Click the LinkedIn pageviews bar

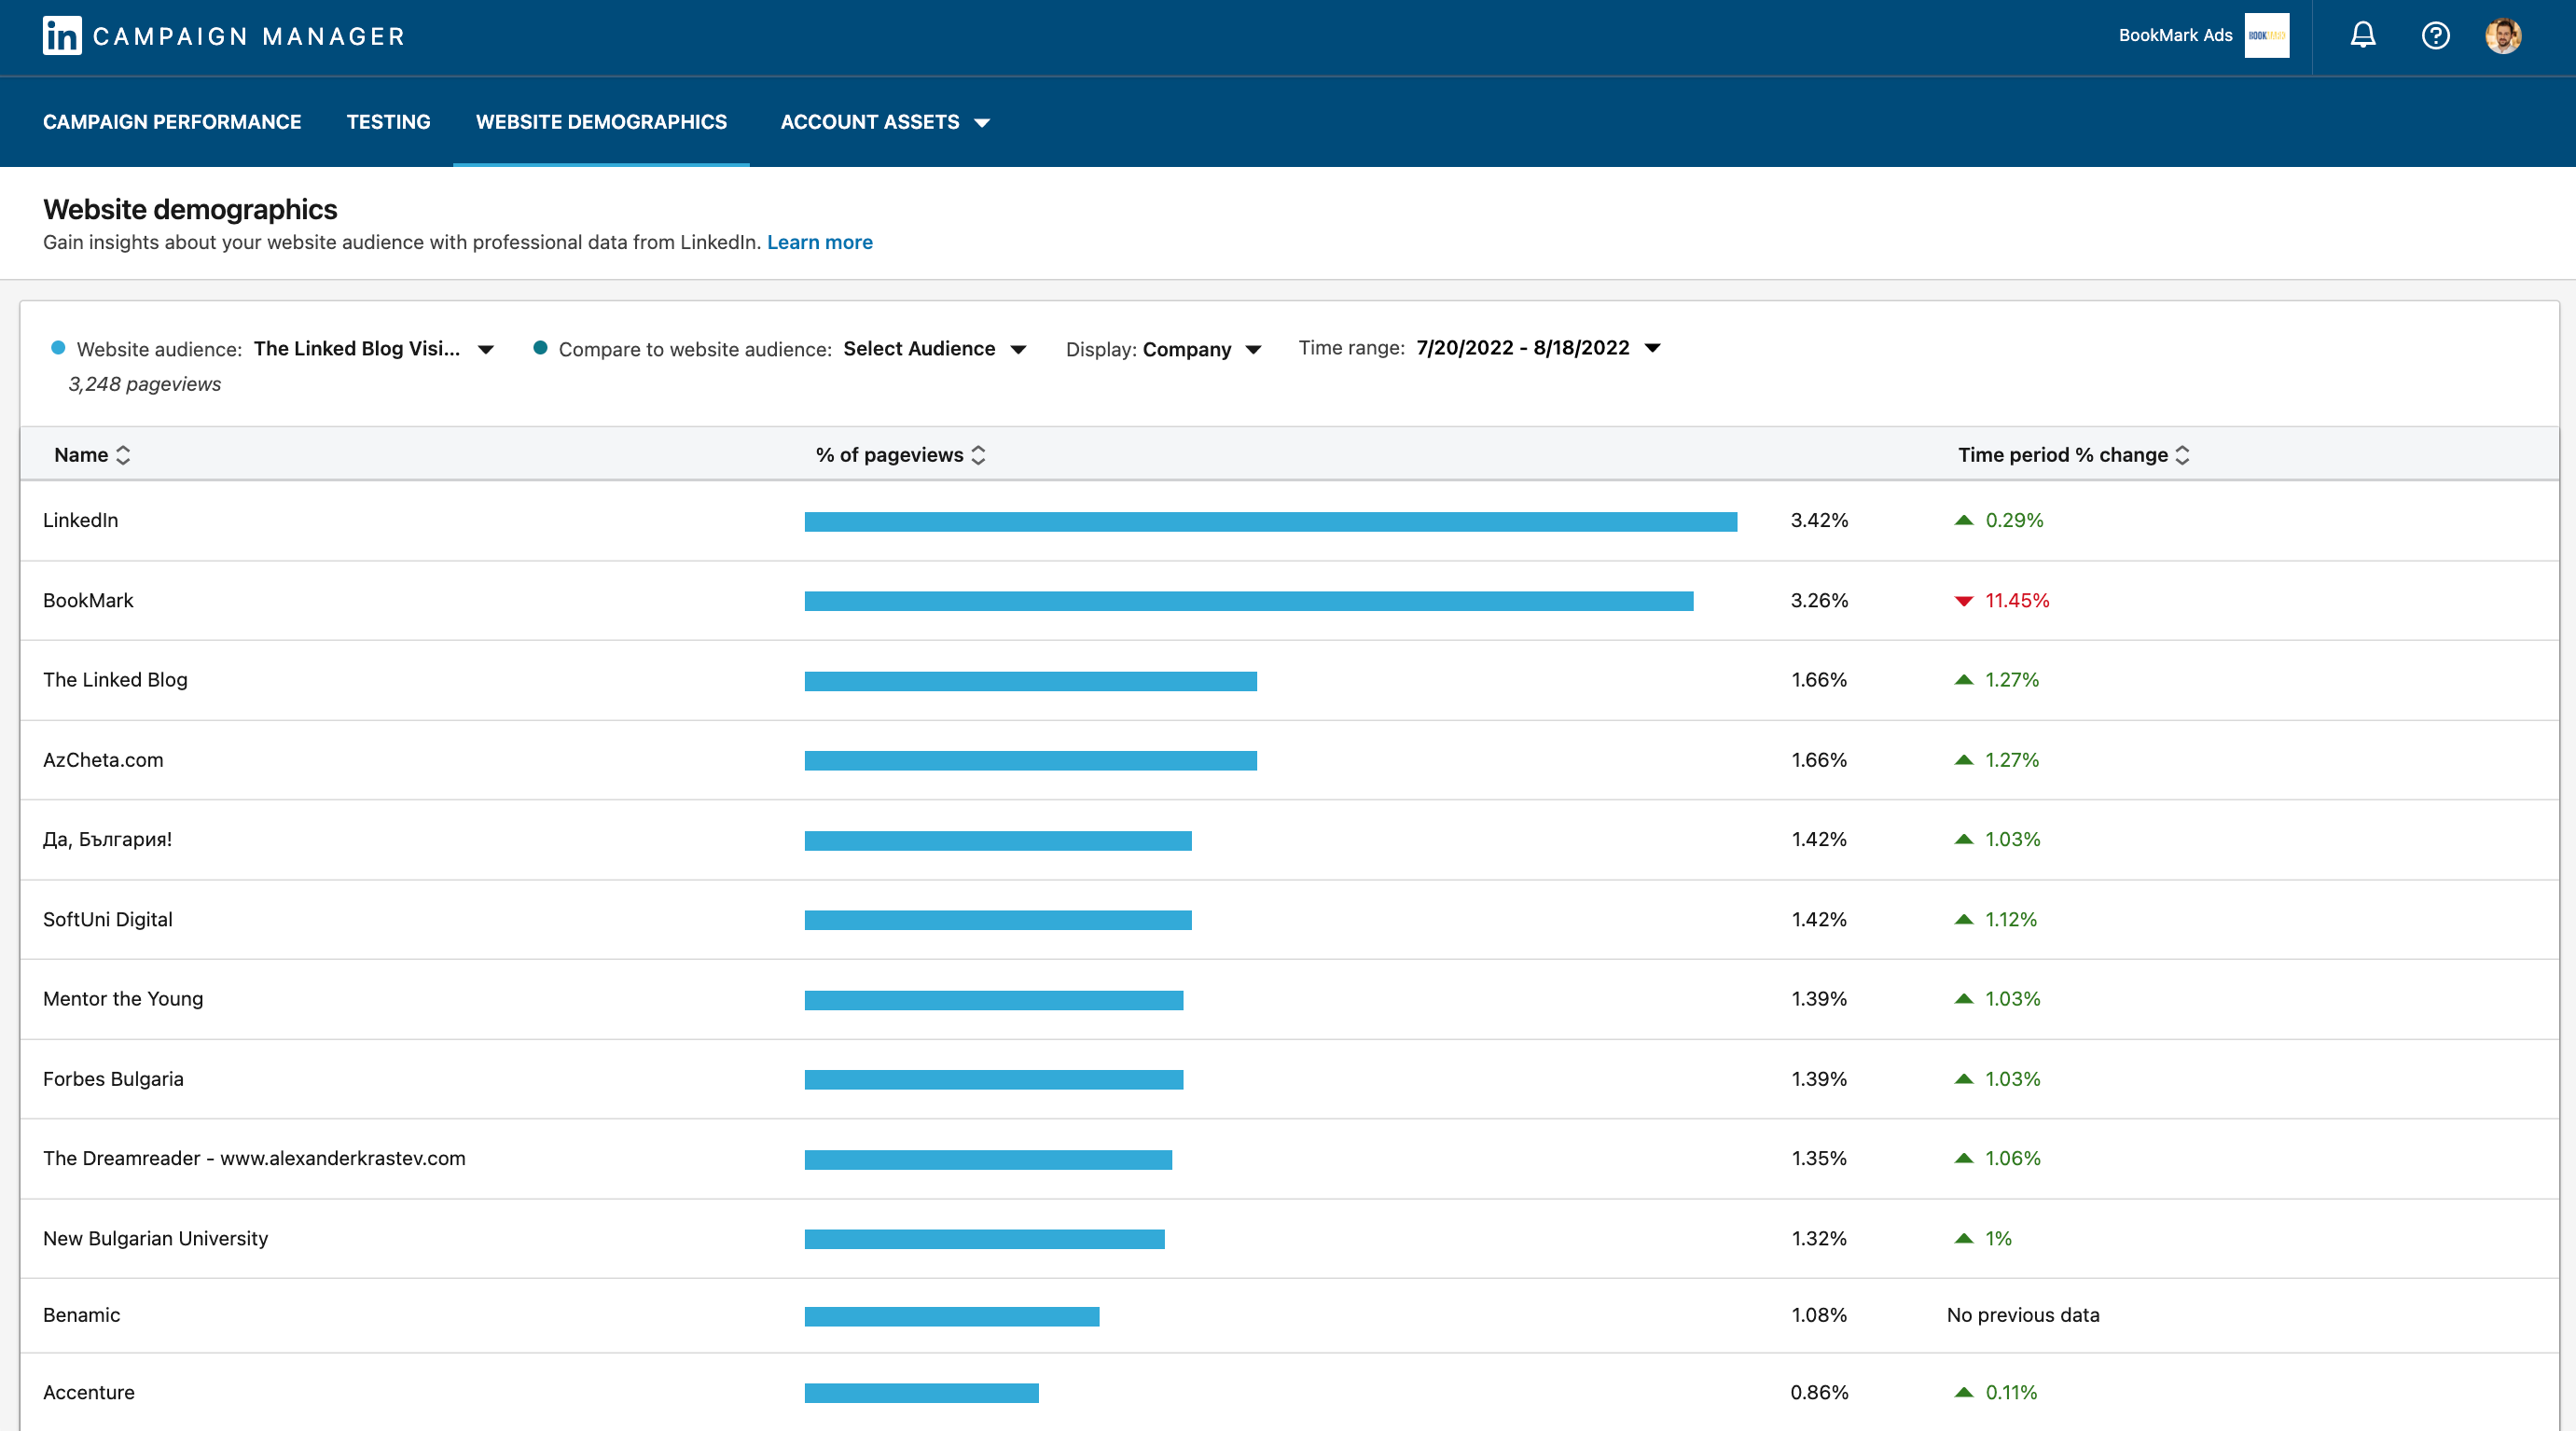(1271, 521)
